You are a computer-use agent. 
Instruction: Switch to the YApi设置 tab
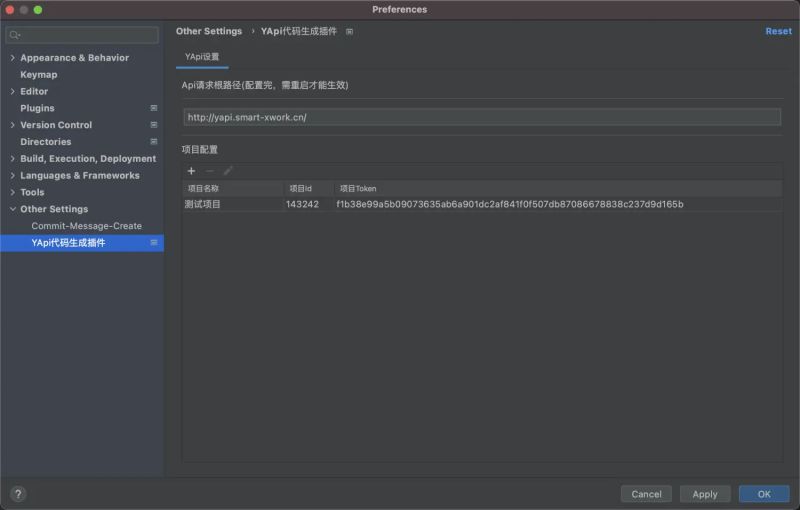[202, 57]
